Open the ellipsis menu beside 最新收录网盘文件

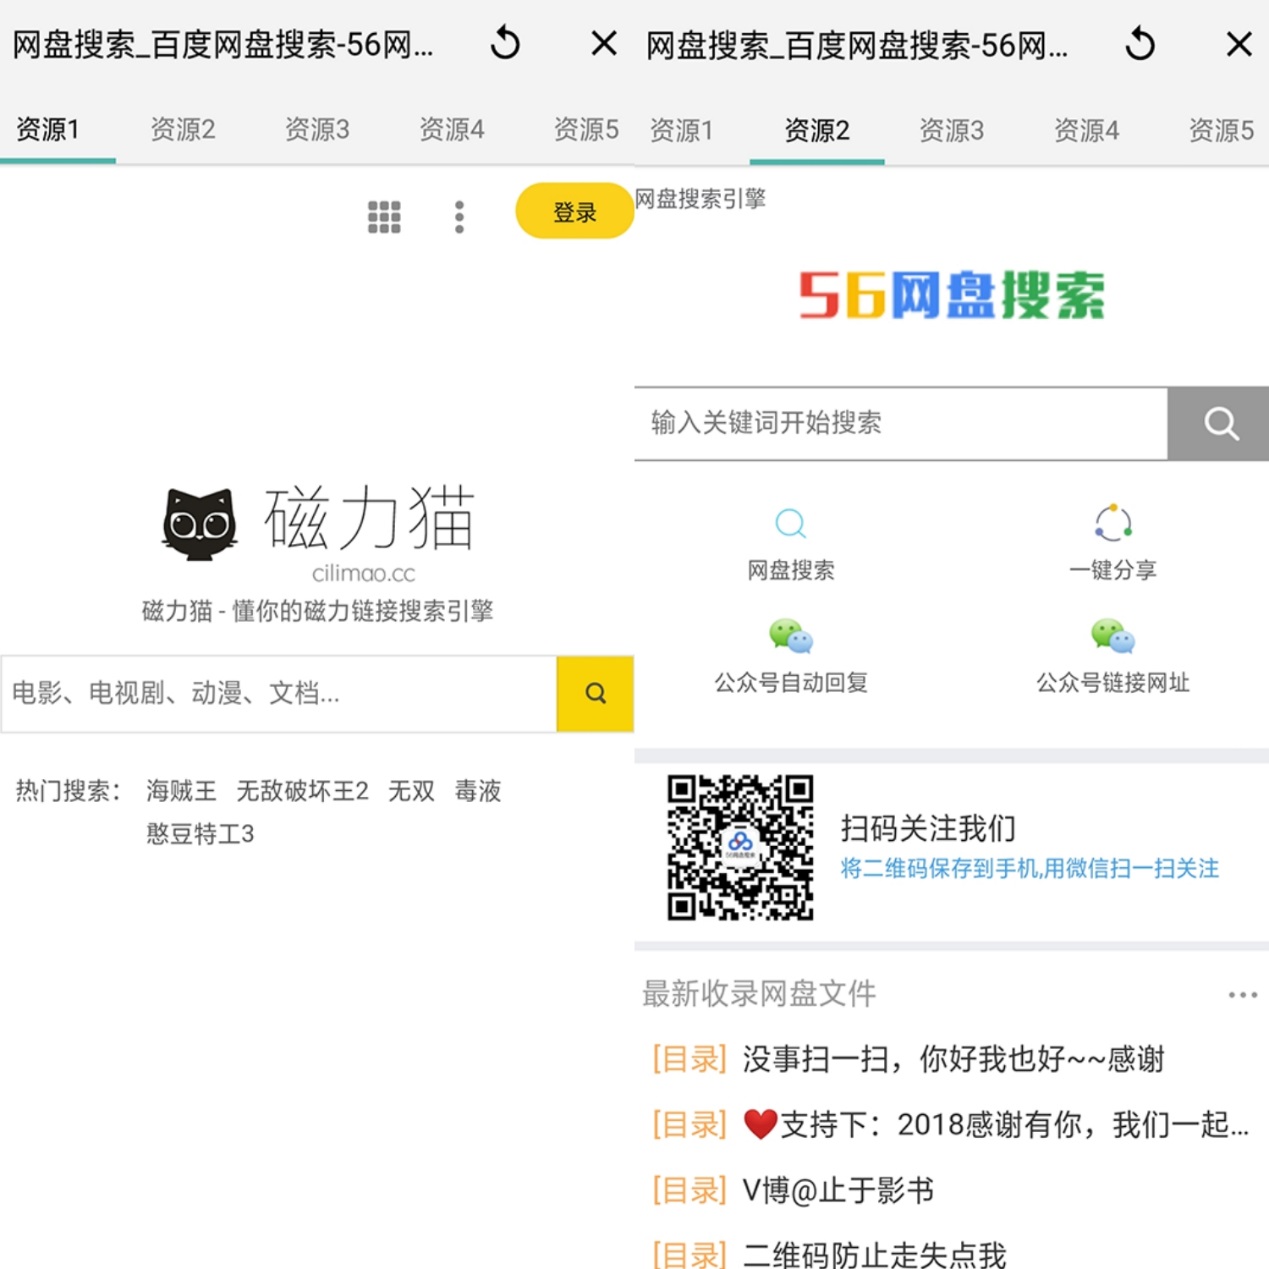click(x=1242, y=993)
